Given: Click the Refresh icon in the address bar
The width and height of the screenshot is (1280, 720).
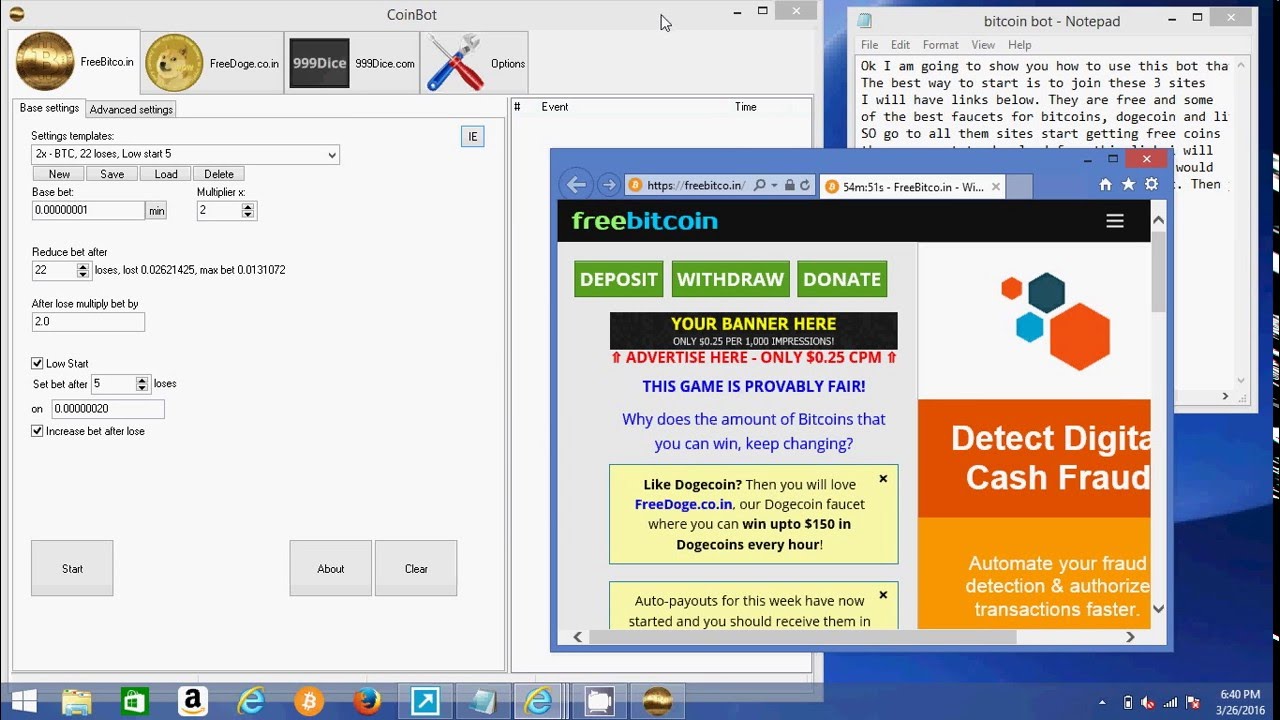Looking at the screenshot, I should pyautogui.click(x=805, y=185).
